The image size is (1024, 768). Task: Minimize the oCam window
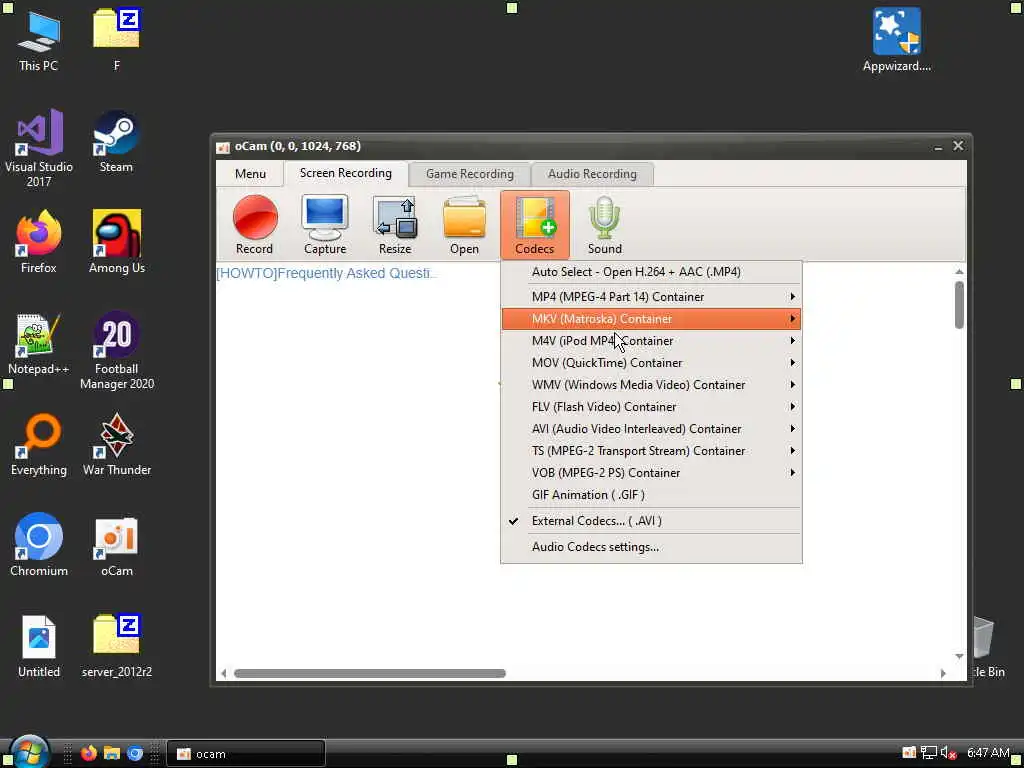pyautogui.click(x=938, y=148)
